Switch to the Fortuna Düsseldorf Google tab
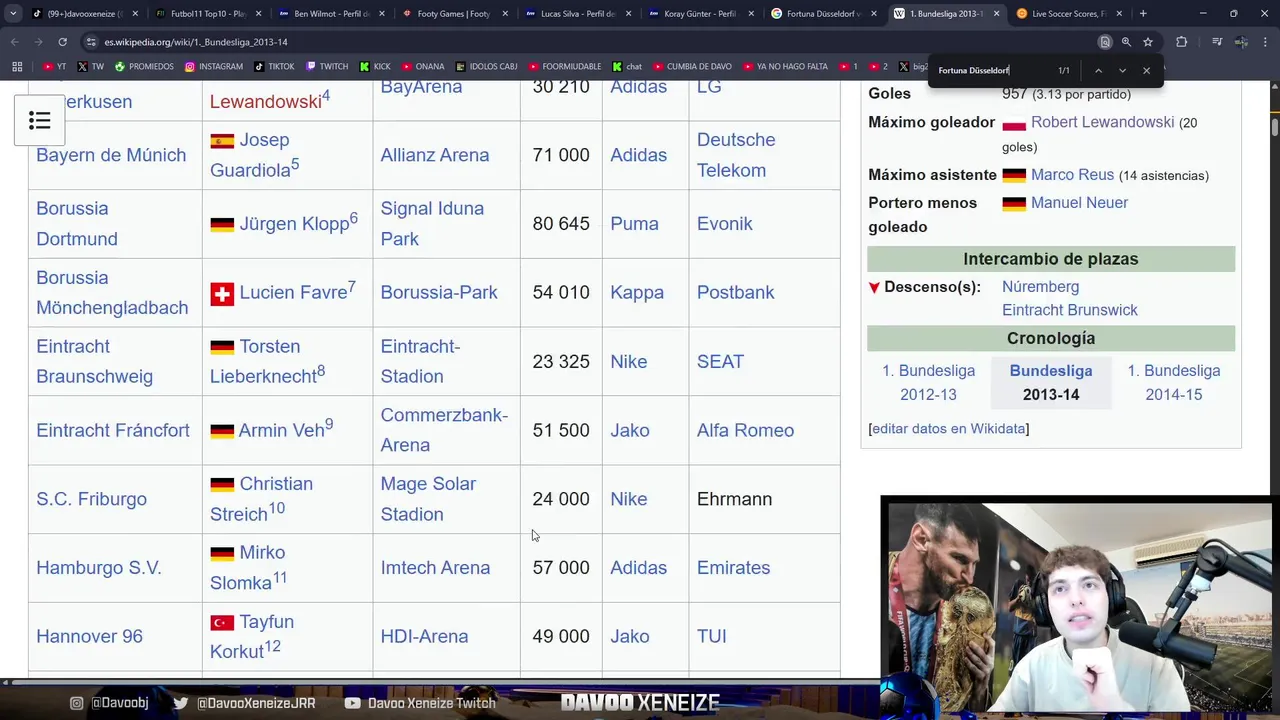Image resolution: width=1280 pixels, height=720 pixels. click(822, 14)
